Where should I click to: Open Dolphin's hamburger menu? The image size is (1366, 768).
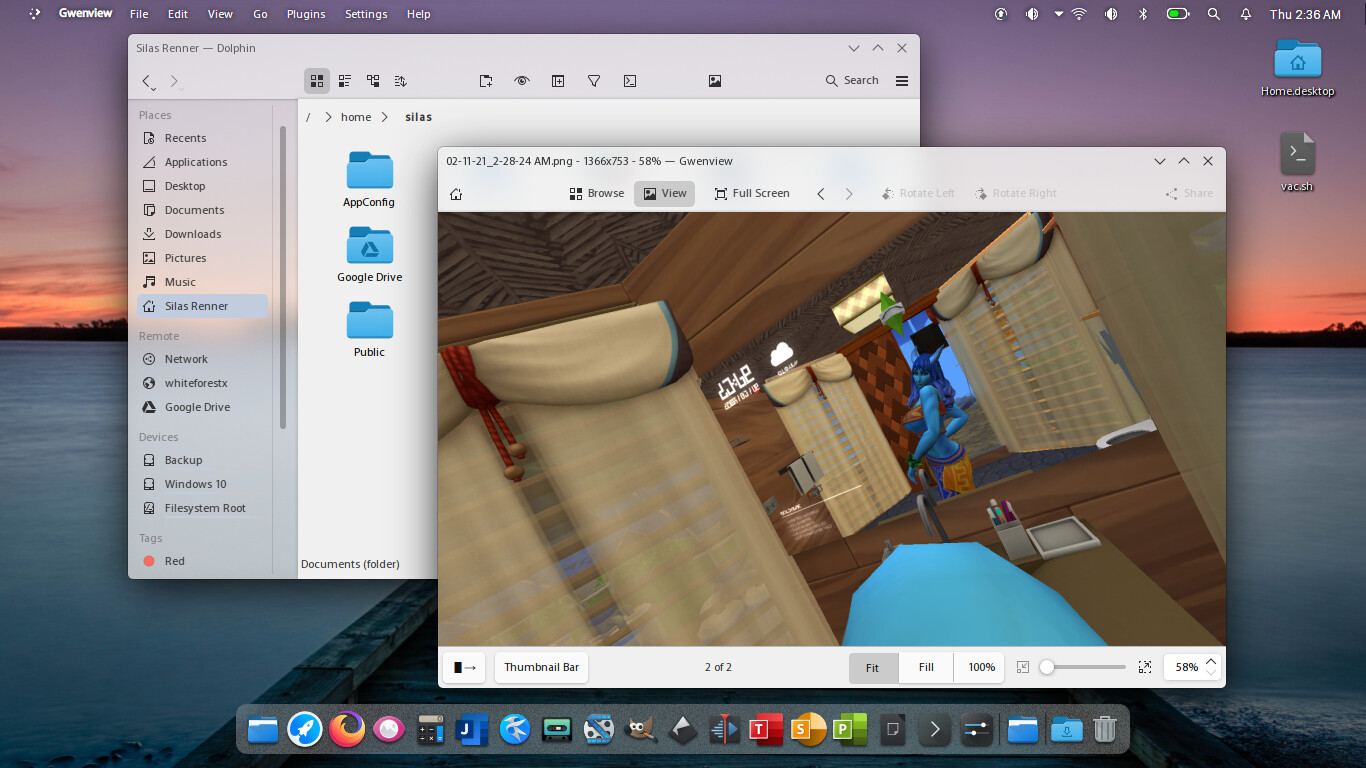point(902,81)
